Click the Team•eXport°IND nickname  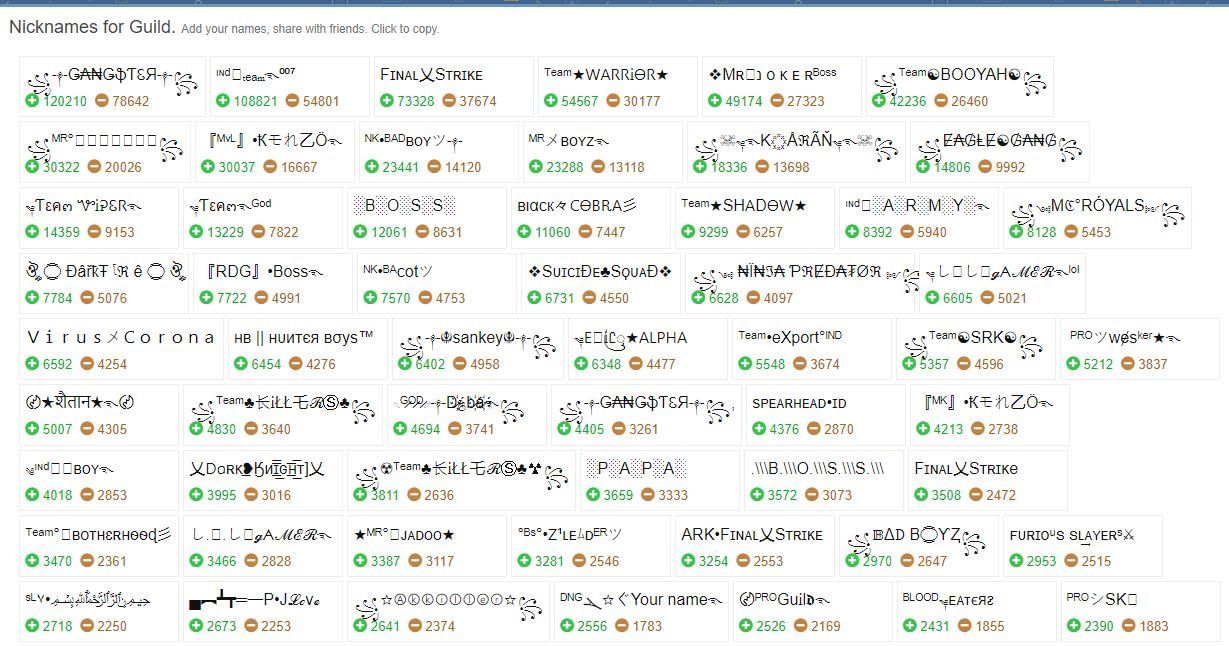[x=790, y=337]
